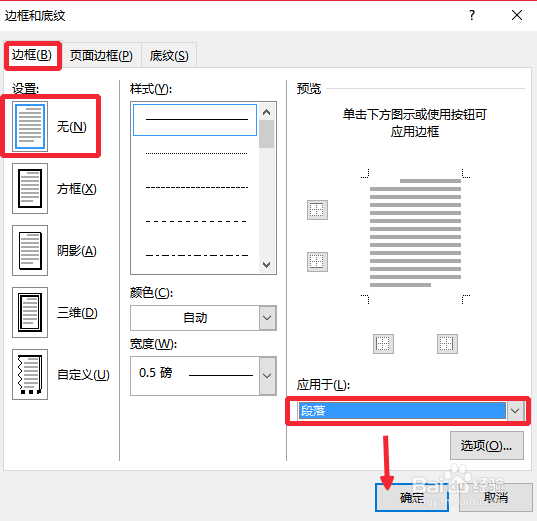Click the style list scroll up arrow
The image size is (537, 521).
click(x=266, y=112)
